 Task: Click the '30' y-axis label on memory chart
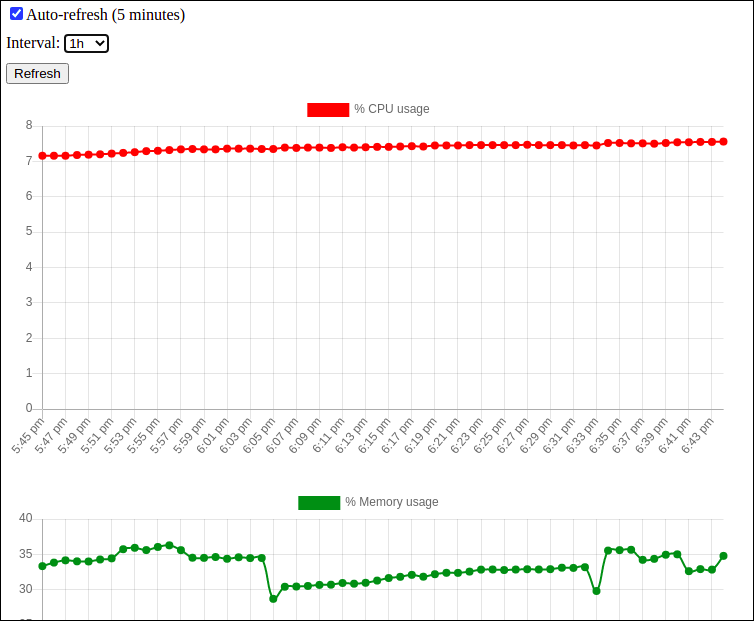pos(26,589)
